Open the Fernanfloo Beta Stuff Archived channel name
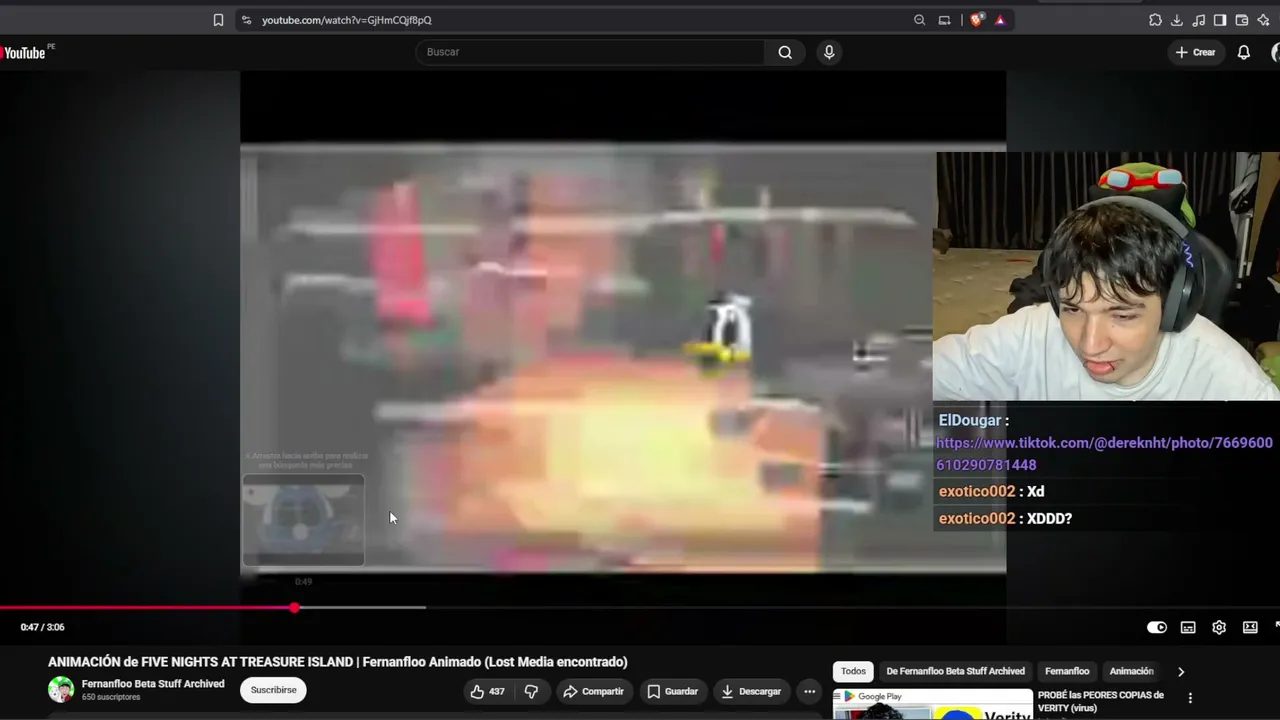This screenshot has width=1280, height=720. pyautogui.click(x=153, y=684)
